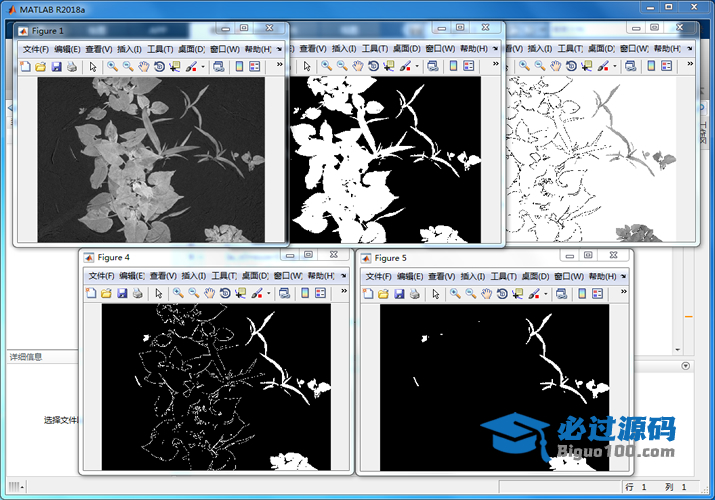Print Figure 4 using the printer icon
715x500 pixels.
(137, 293)
